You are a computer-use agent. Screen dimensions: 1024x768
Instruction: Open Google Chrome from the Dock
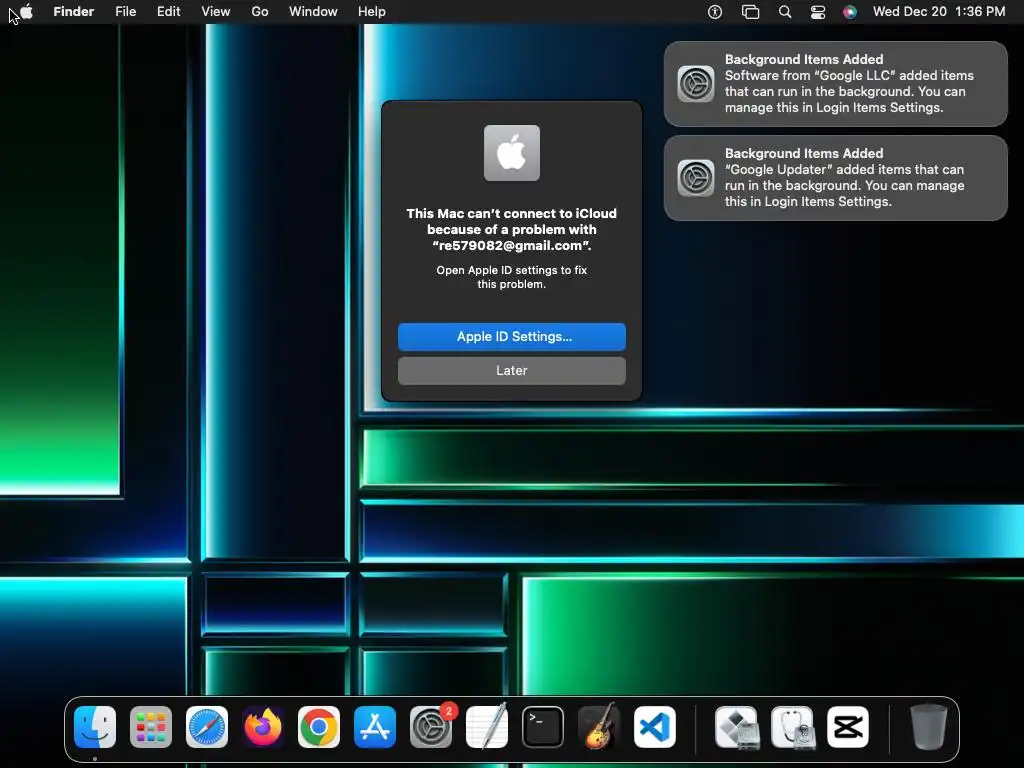(x=319, y=727)
